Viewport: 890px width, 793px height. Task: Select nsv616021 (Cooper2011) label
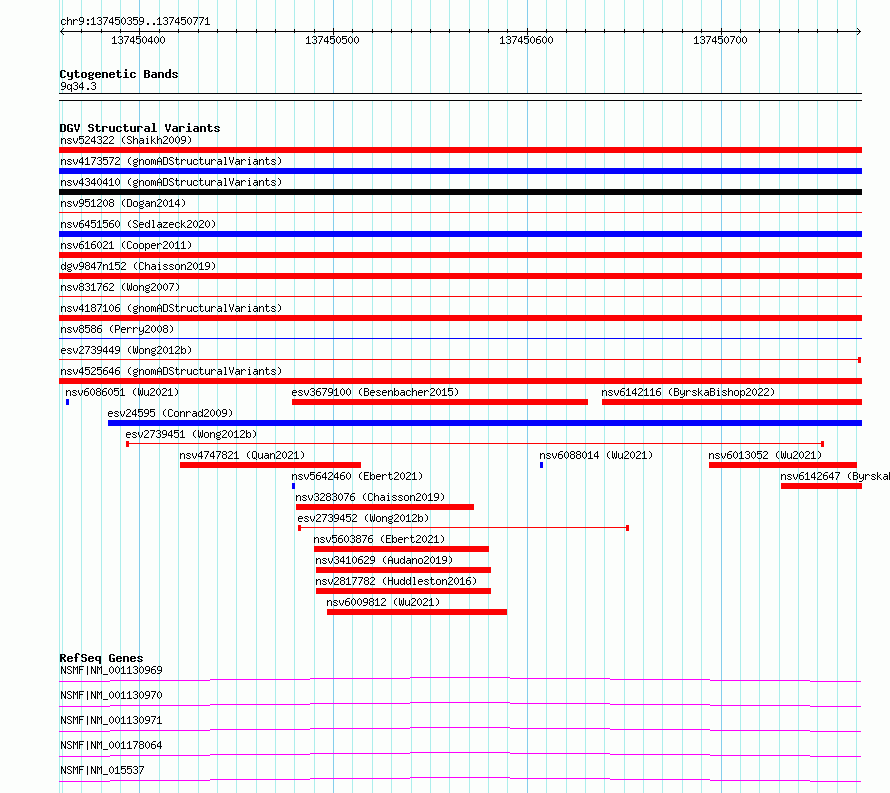coord(126,245)
